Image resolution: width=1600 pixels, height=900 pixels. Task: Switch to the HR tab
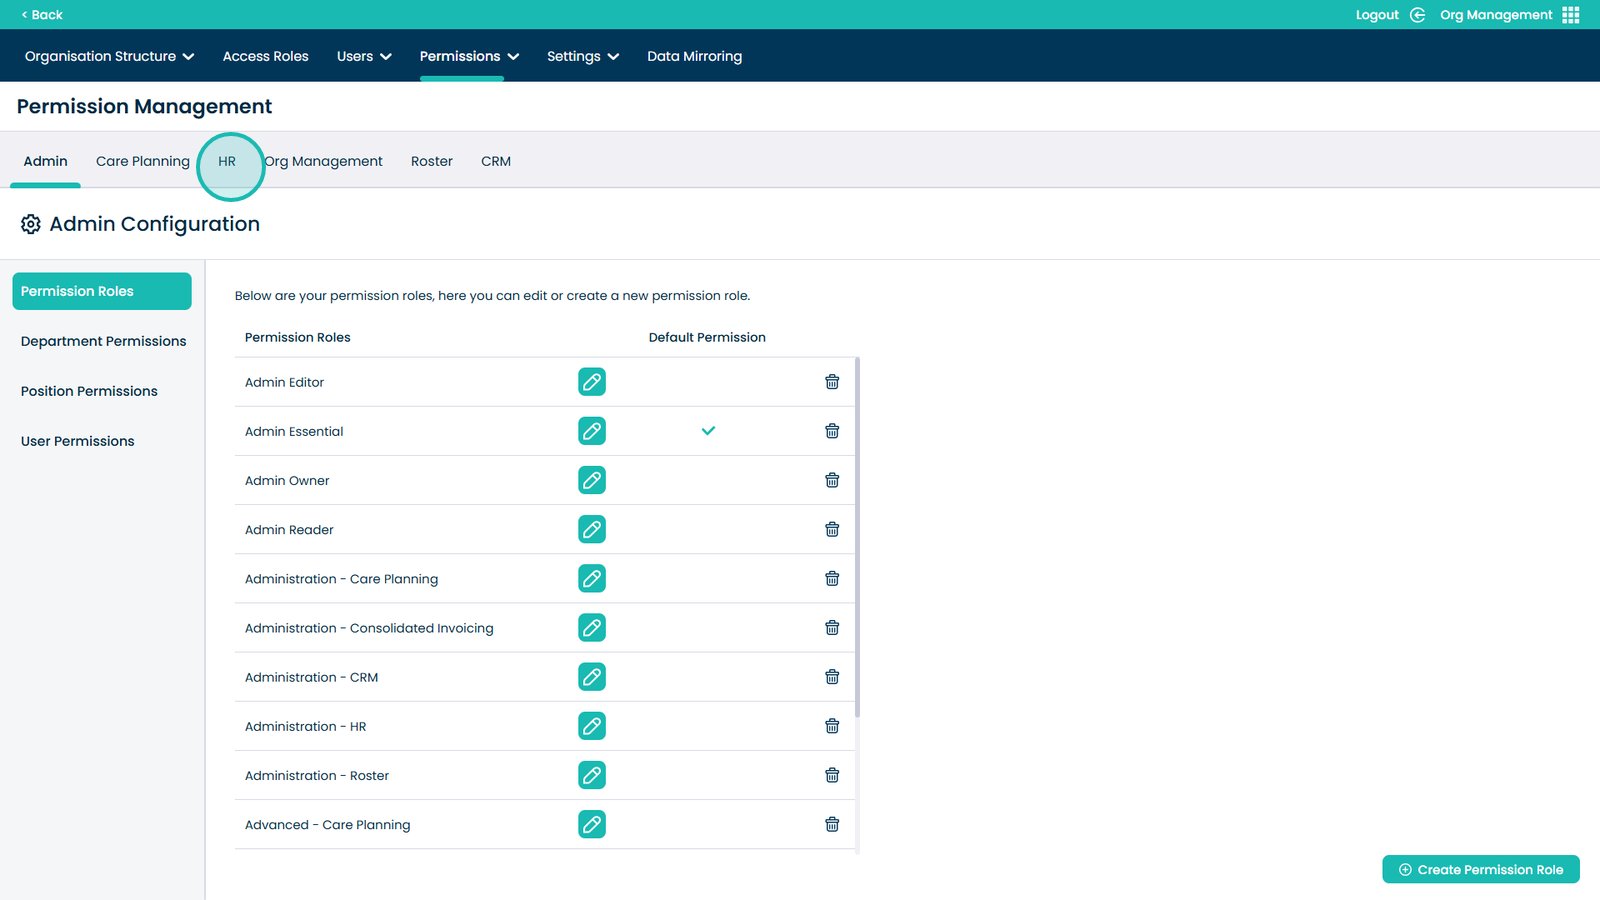point(227,161)
